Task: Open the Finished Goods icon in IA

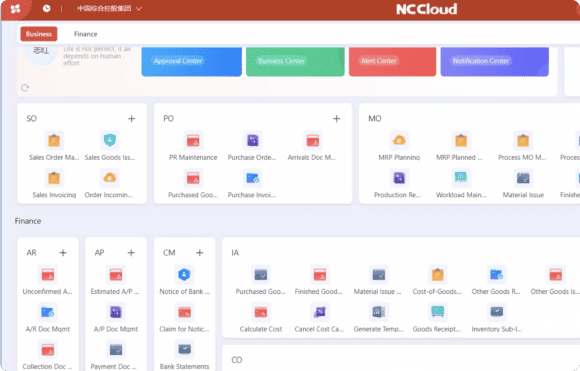Action: click(320, 275)
